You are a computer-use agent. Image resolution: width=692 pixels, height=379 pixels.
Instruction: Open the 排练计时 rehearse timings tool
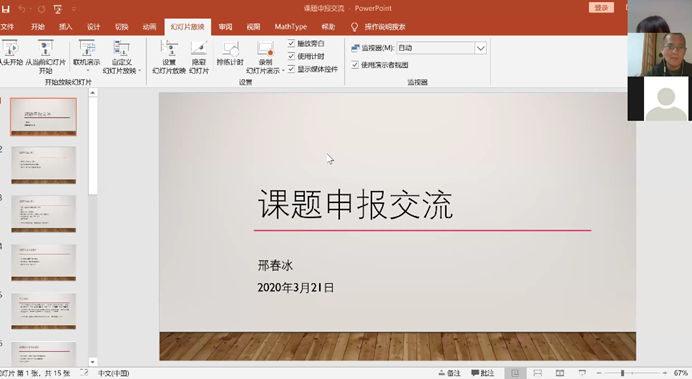point(230,53)
